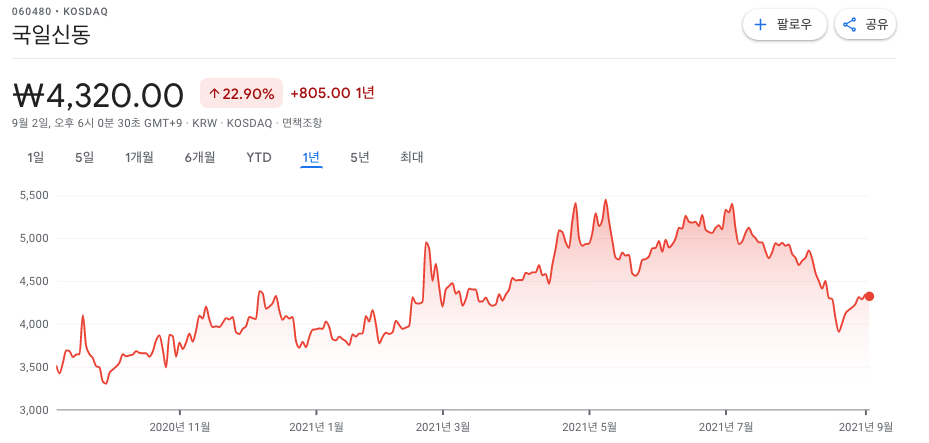Select the 5일 time range tab
Image resolution: width=929 pixels, height=443 pixels.
coord(85,158)
